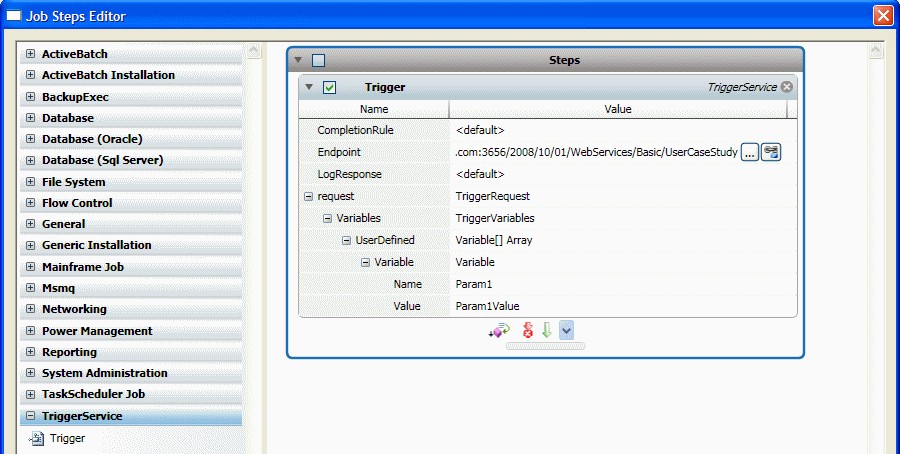Expand the Database category
900x454 pixels.
(x=30, y=118)
